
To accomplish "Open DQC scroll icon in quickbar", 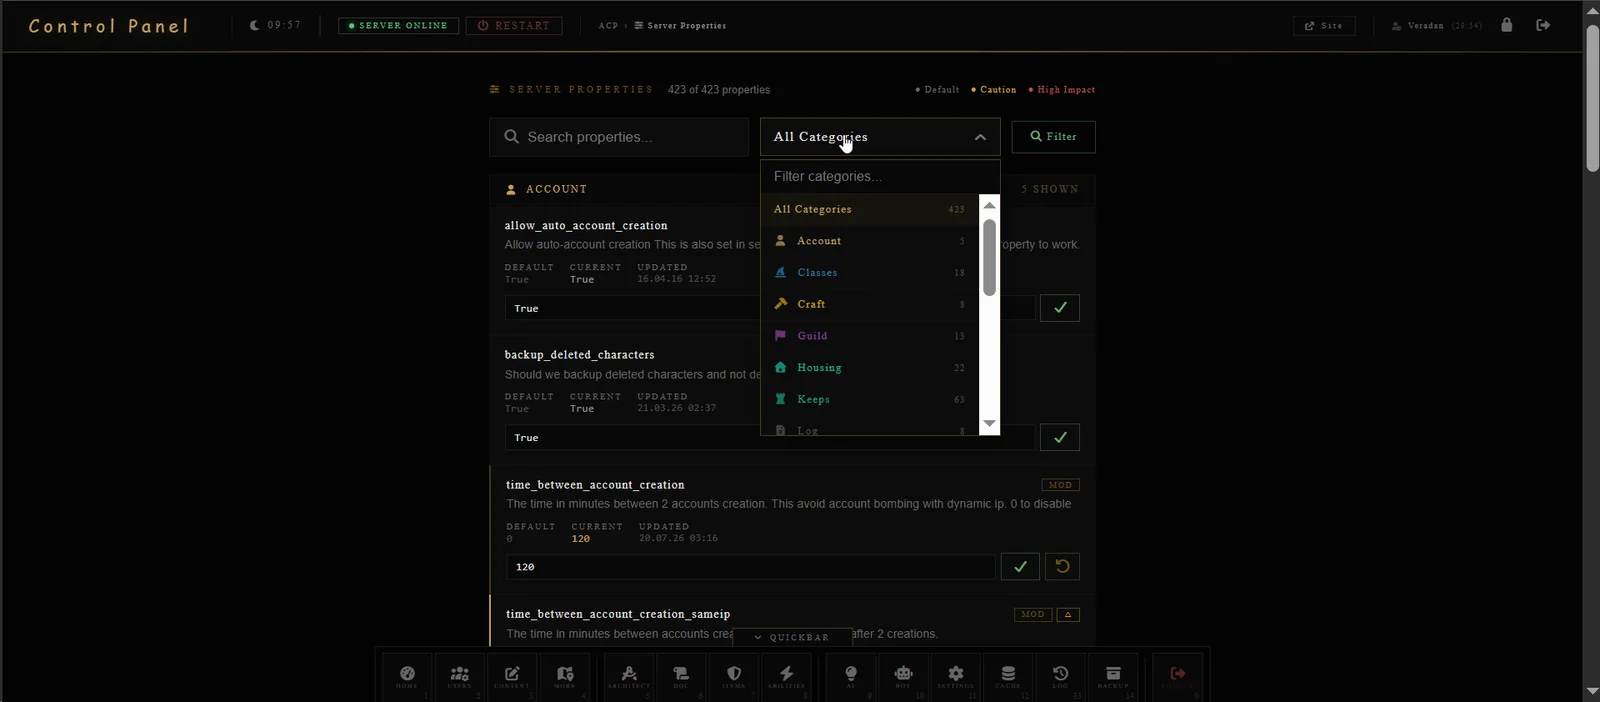I will (x=681, y=677).
